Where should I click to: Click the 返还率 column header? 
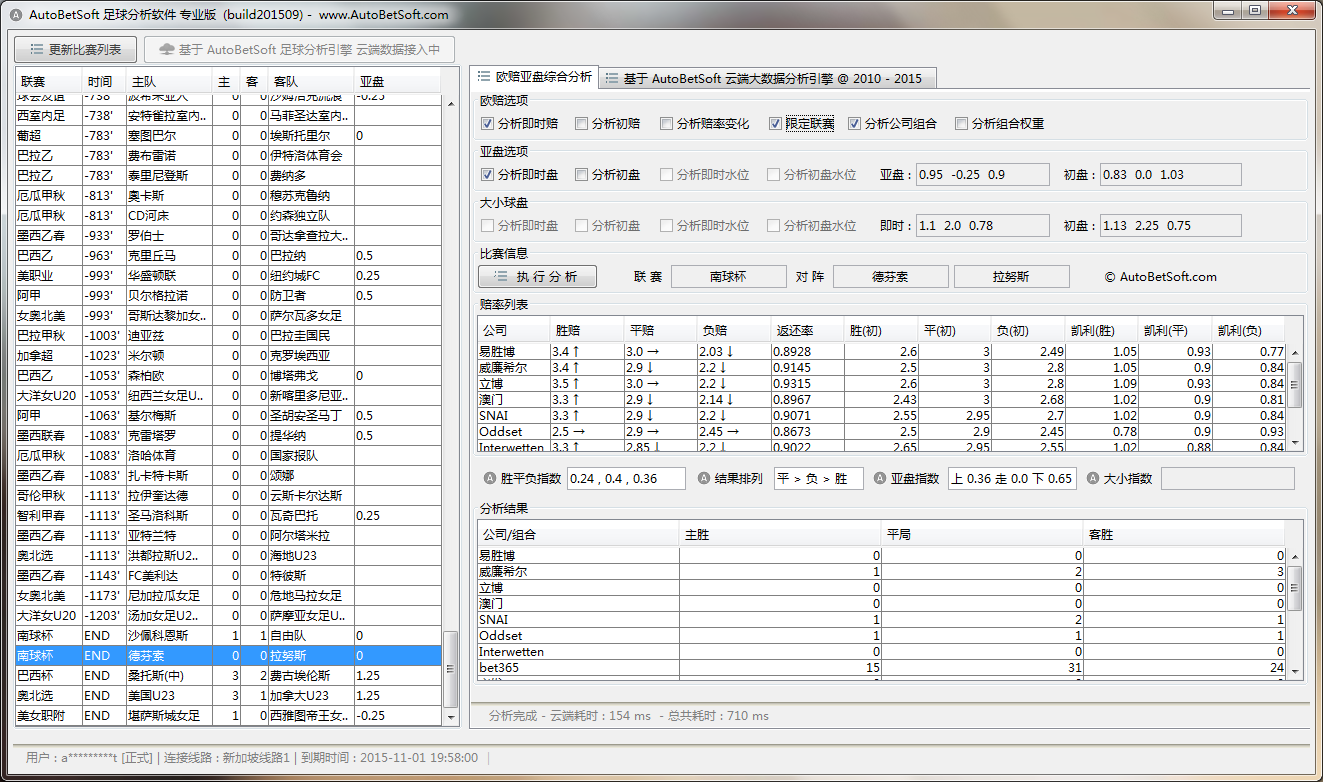coord(808,331)
